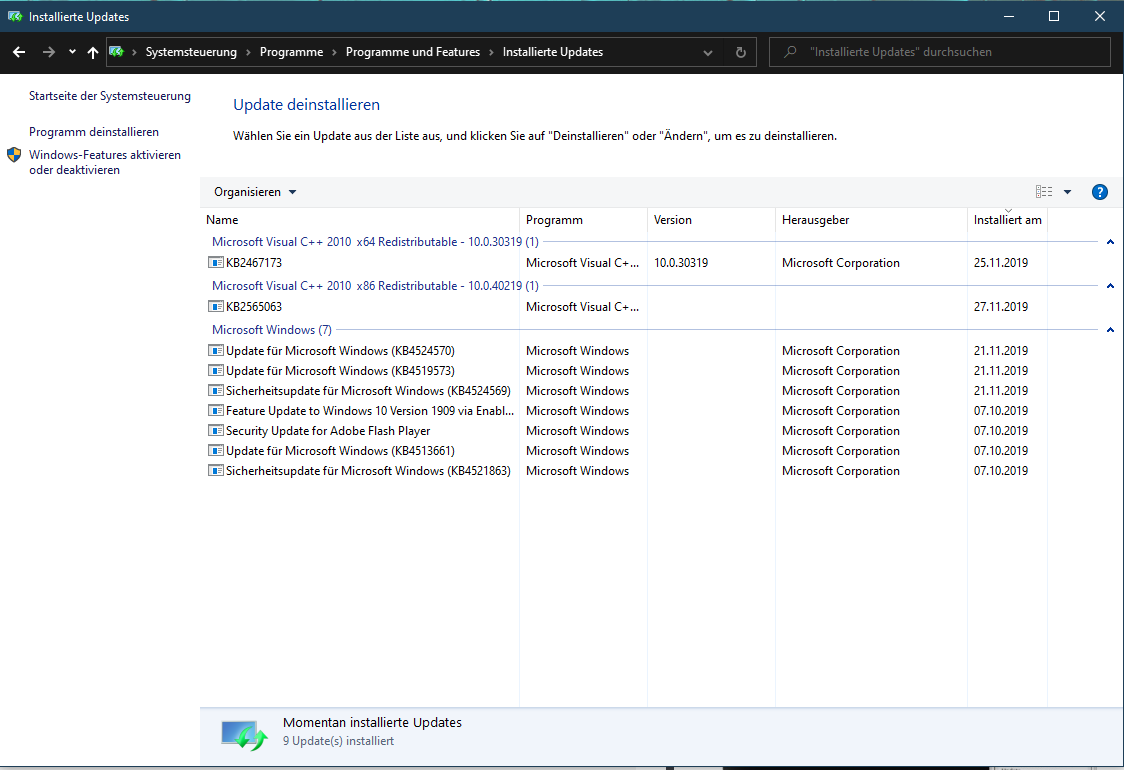Select the Microsoft Windows (7) group header

pos(272,330)
